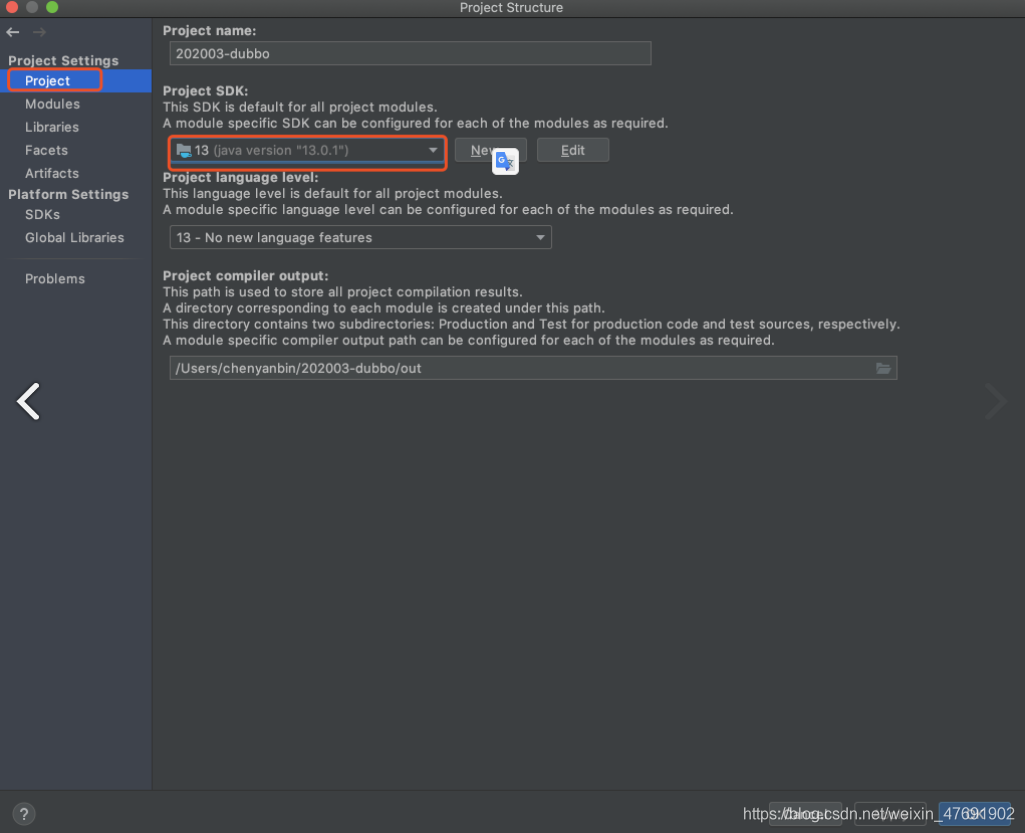This screenshot has height=833, width=1025.
Task: Browse for compiler output folder icon
Action: (x=883, y=369)
